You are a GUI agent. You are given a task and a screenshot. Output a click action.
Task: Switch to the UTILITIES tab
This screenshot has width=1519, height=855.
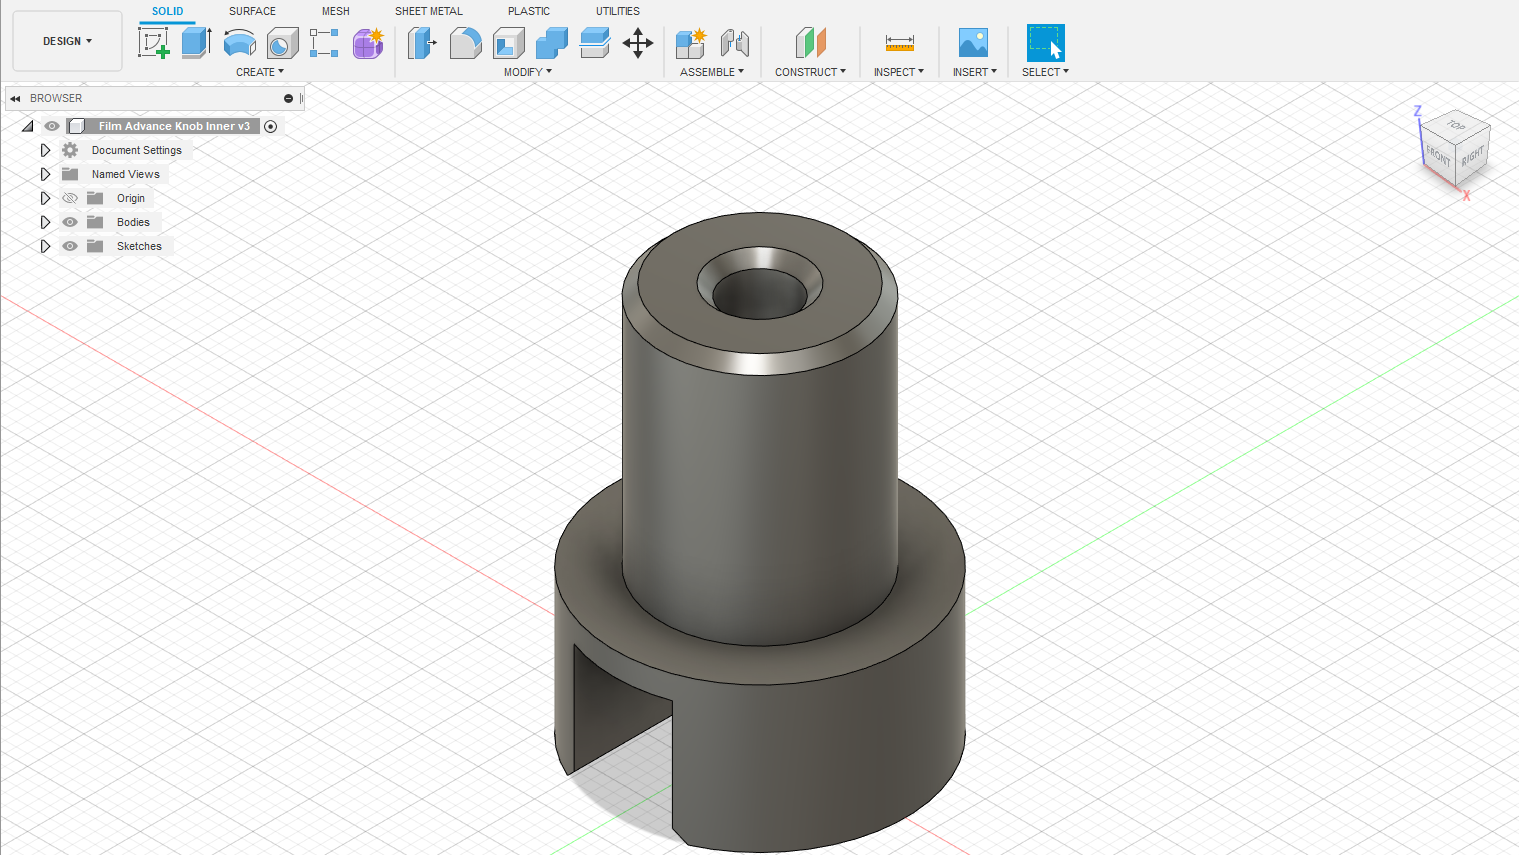point(618,11)
